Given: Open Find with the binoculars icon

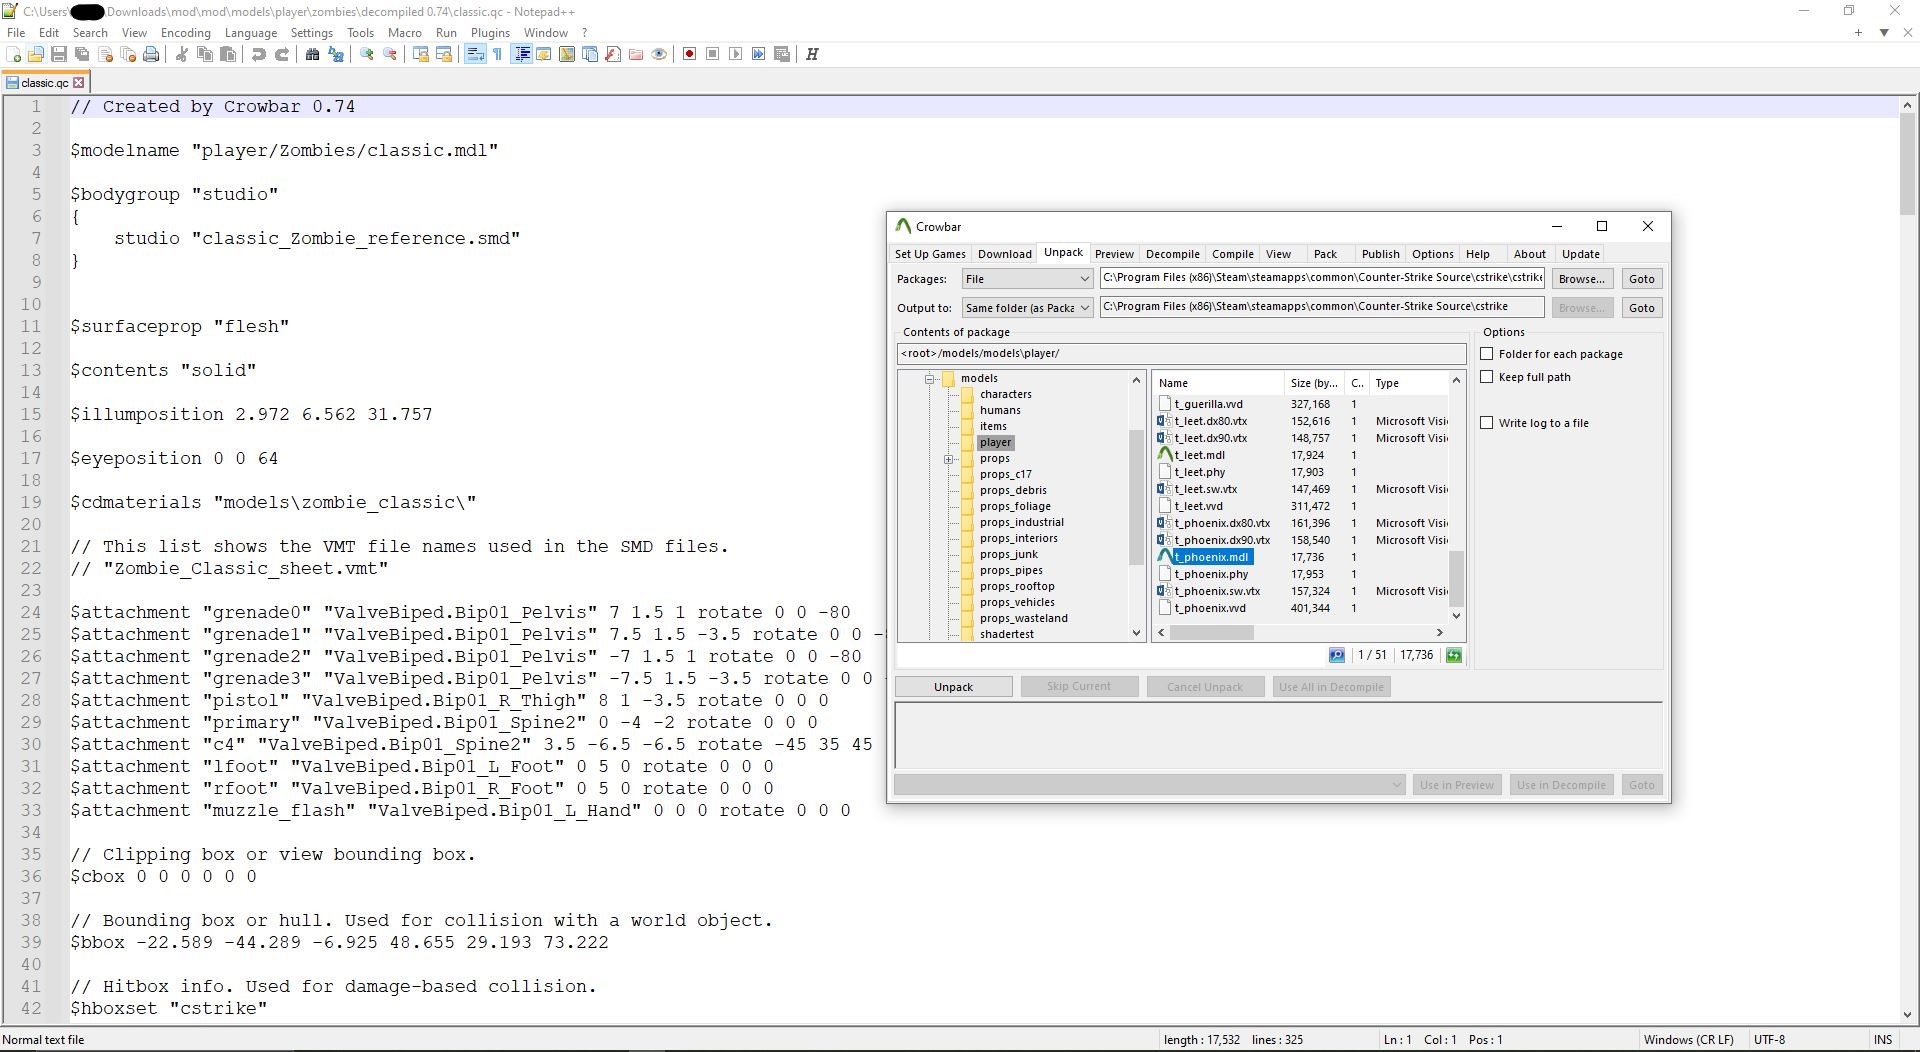Looking at the screenshot, I should (313, 54).
